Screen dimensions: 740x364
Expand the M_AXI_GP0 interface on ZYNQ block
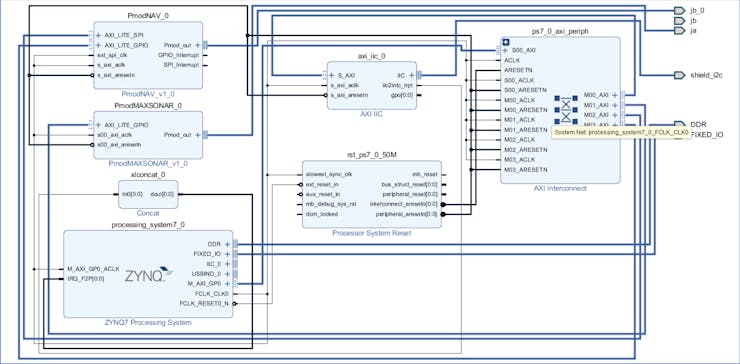click(x=227, y=284)
